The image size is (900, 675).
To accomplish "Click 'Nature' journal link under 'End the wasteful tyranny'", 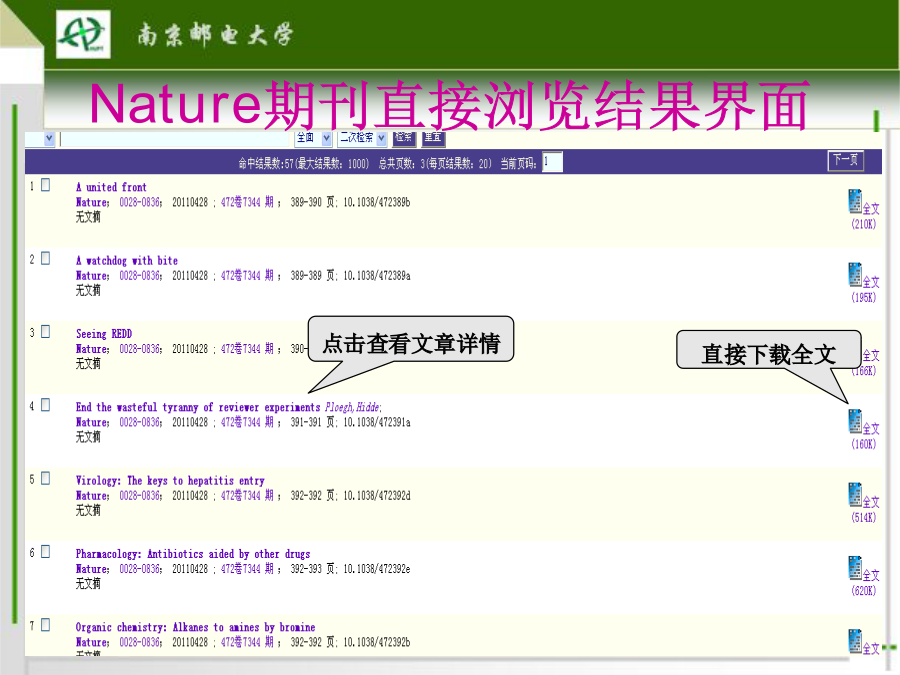I will [92, 422].
